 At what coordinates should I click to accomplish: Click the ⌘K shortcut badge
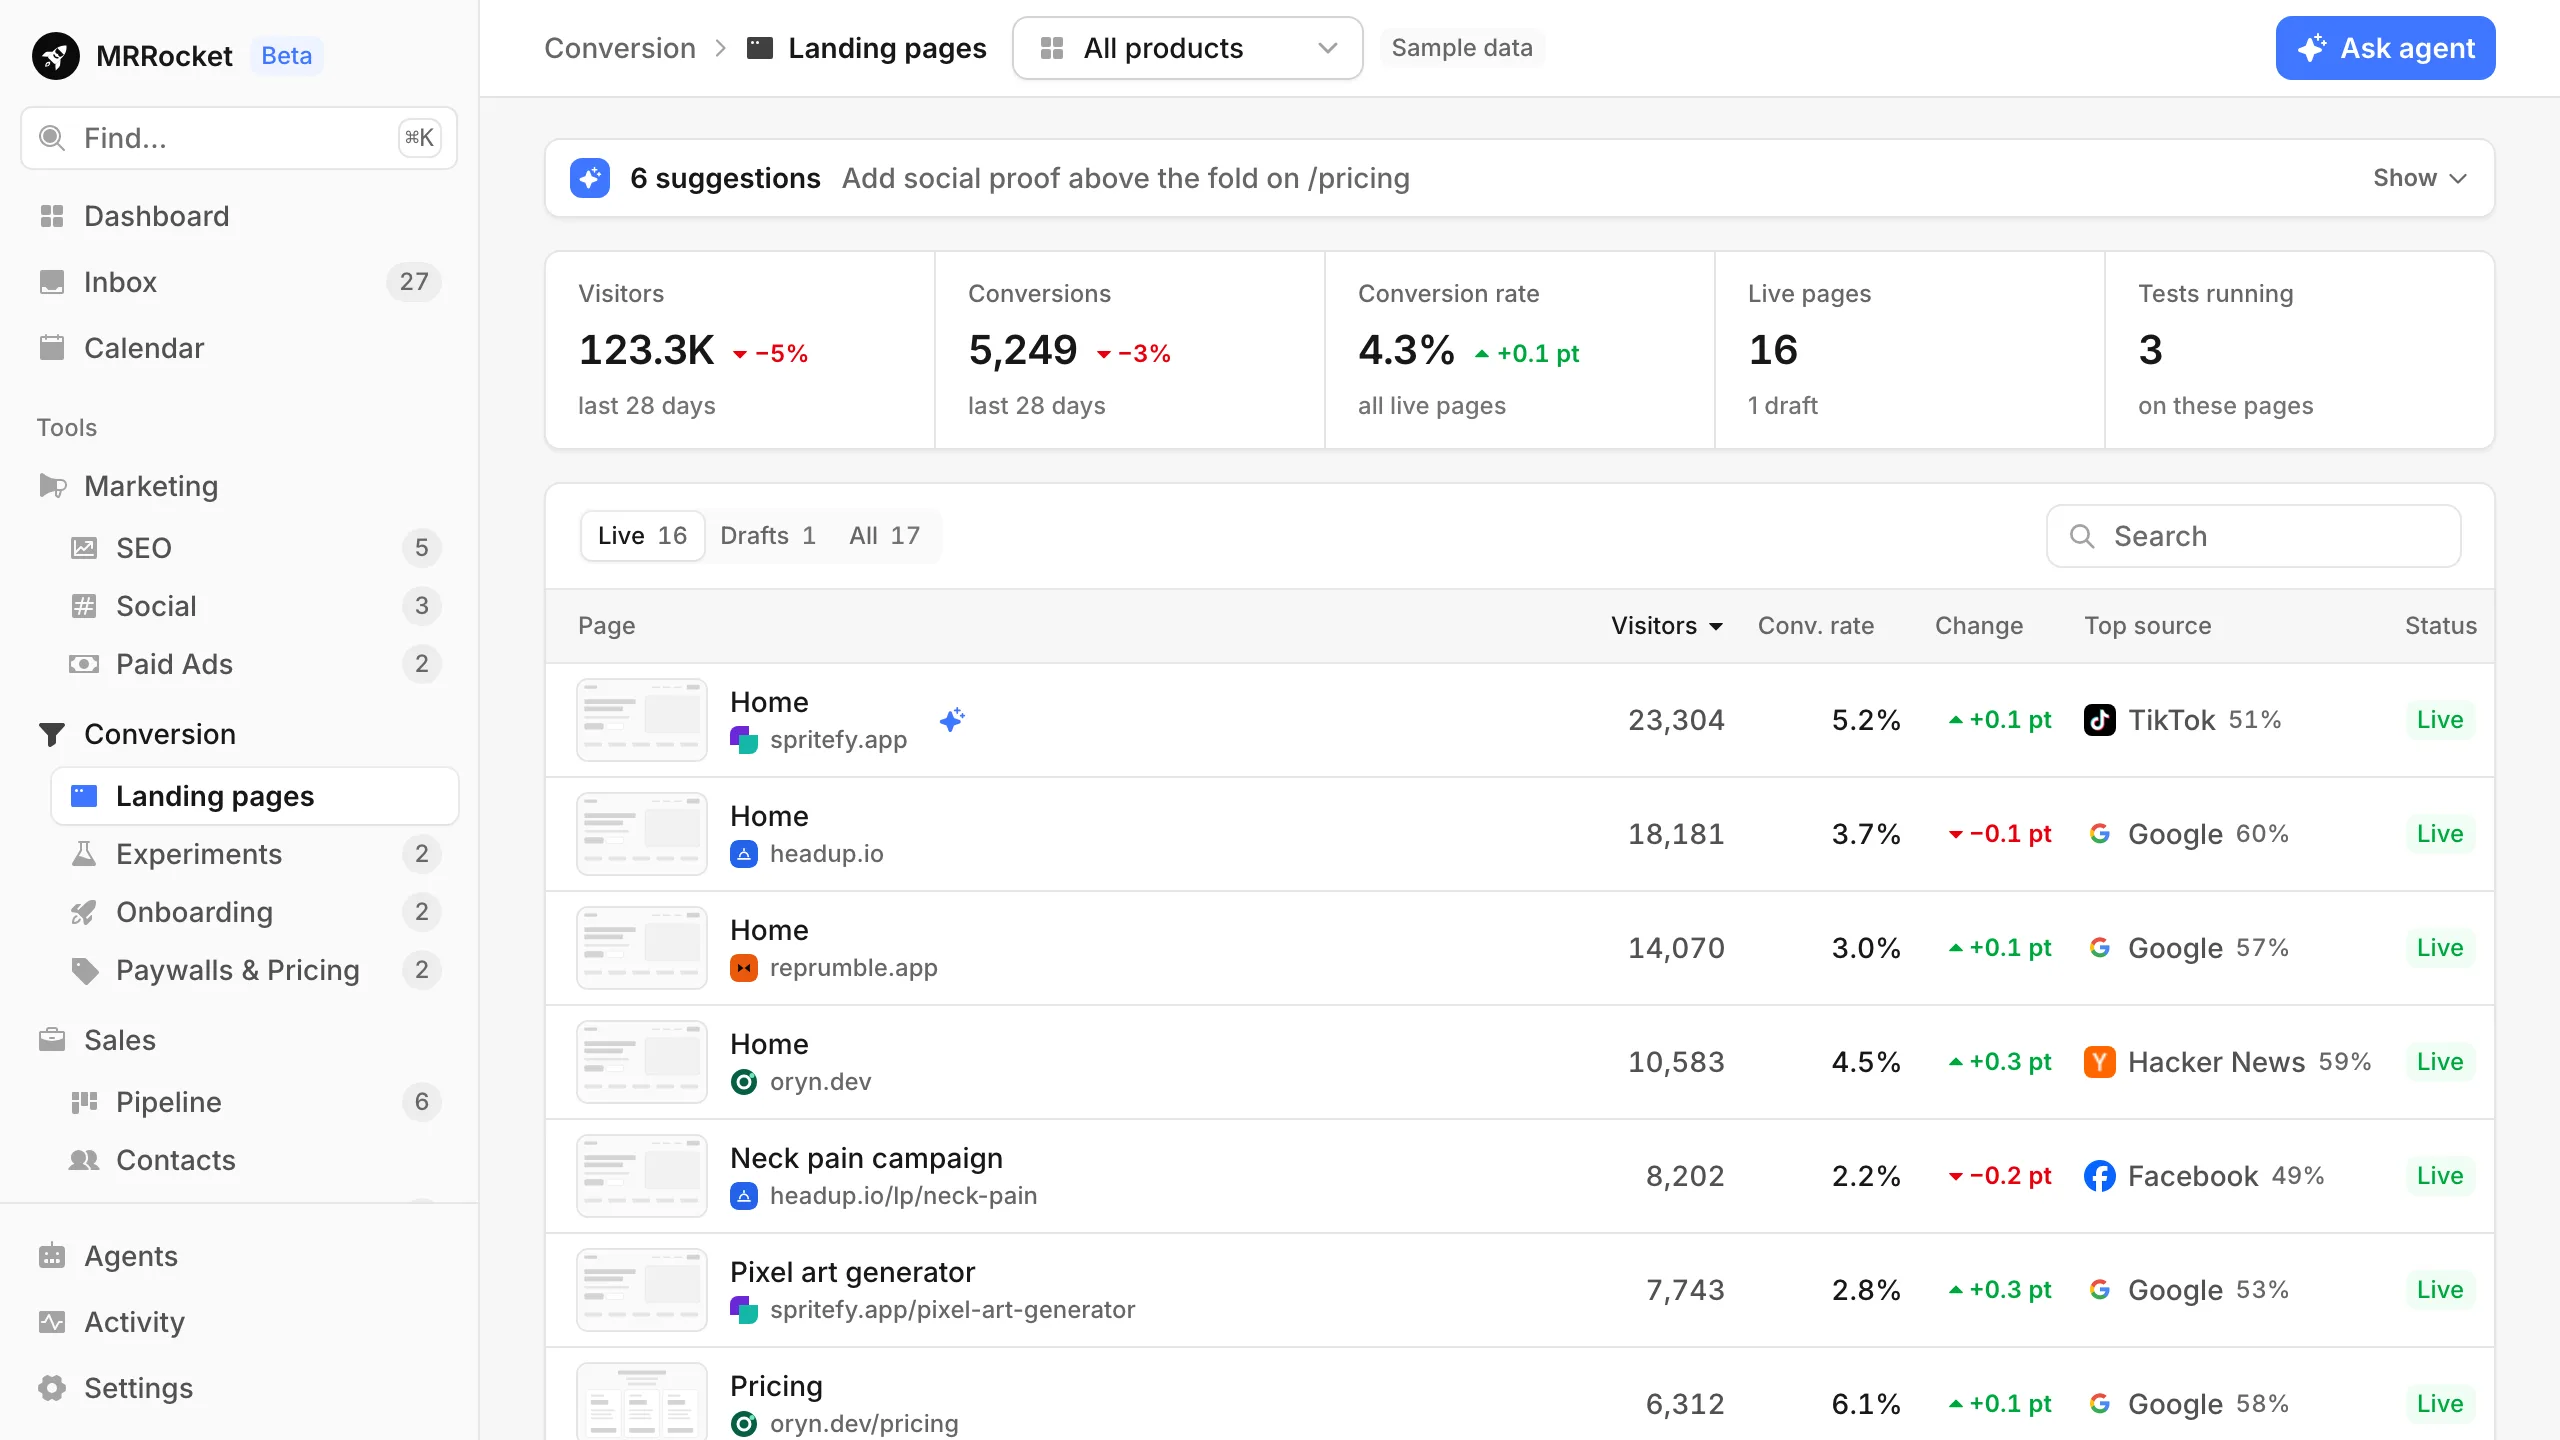coord(419,138)
